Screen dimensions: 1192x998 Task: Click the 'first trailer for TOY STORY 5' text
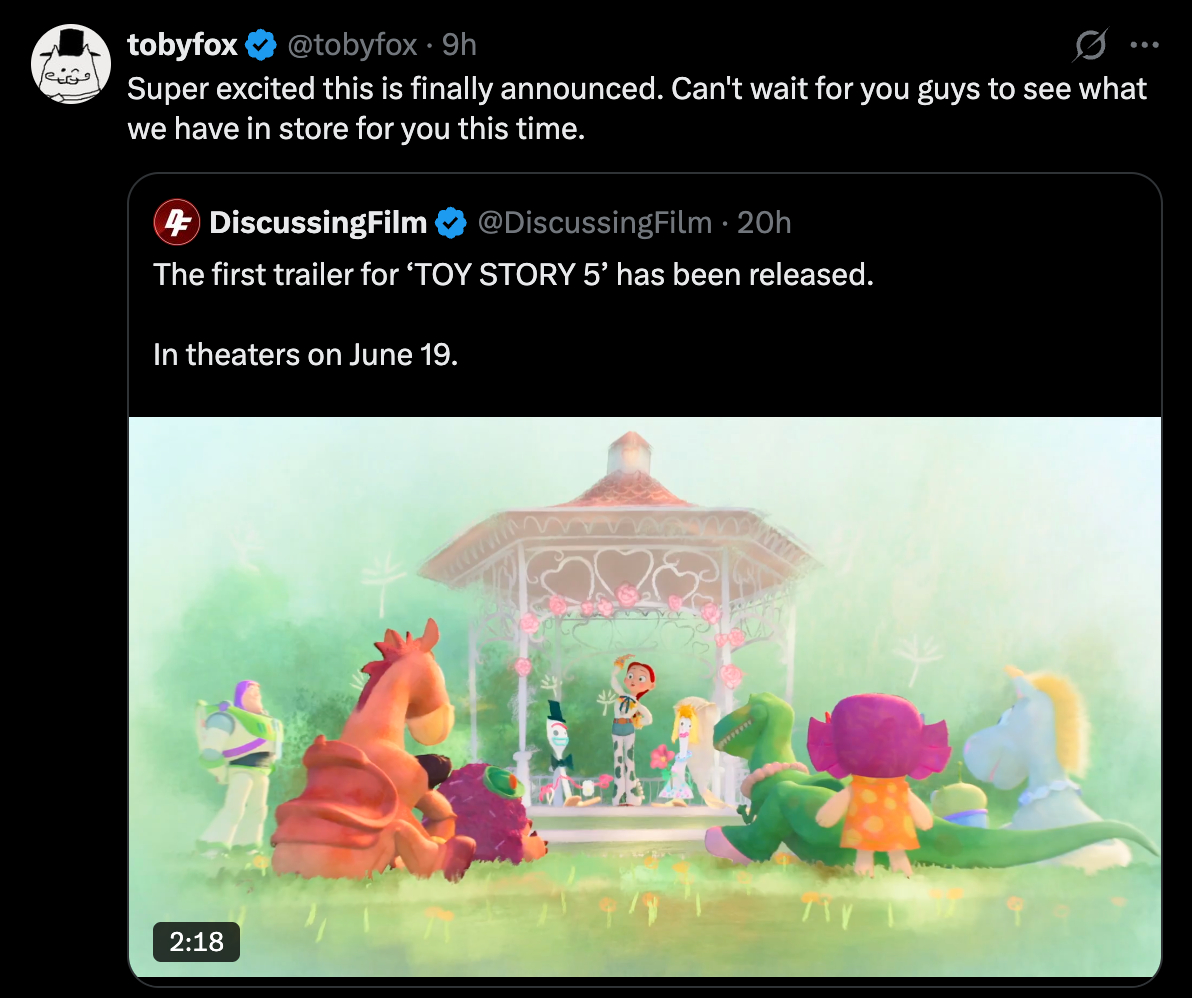513,274
